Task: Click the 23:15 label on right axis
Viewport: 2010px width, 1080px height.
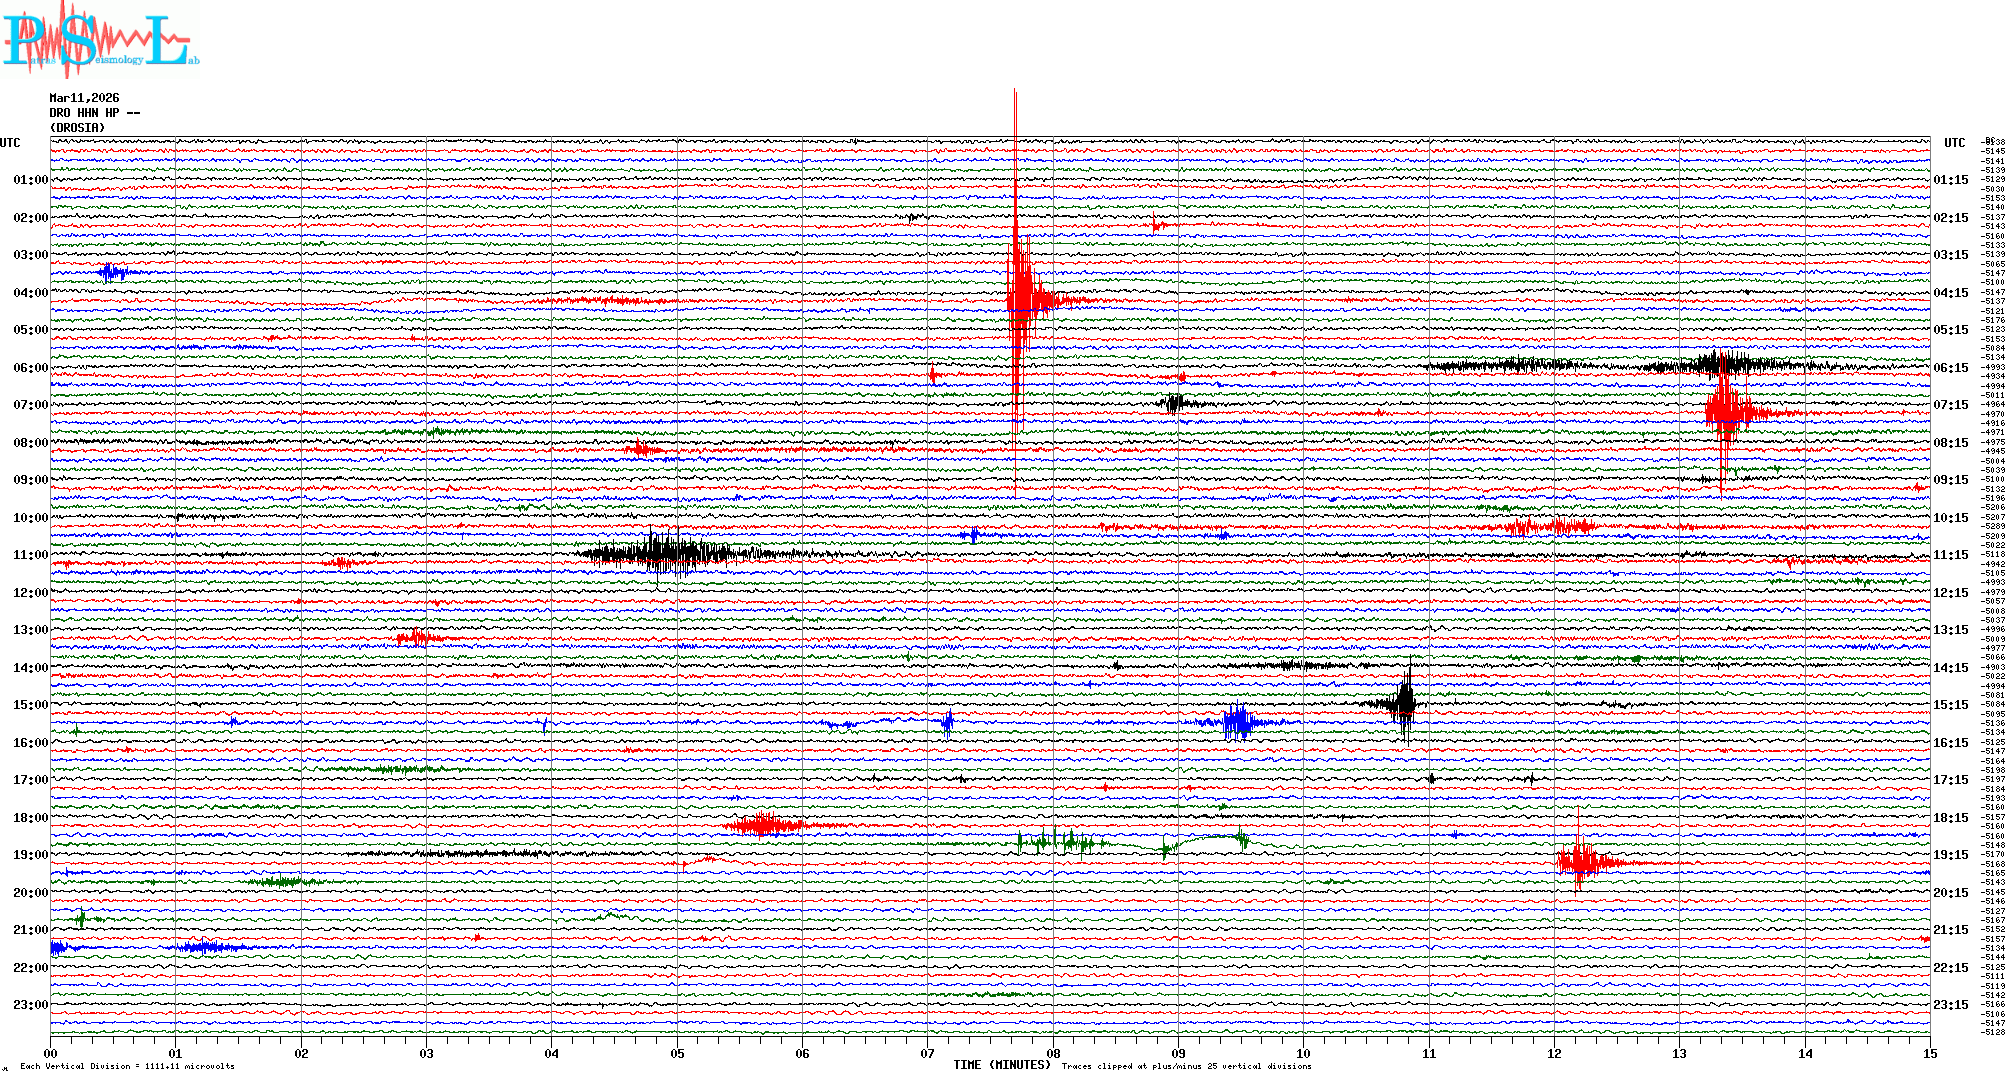Action: coord(1951,1005)
